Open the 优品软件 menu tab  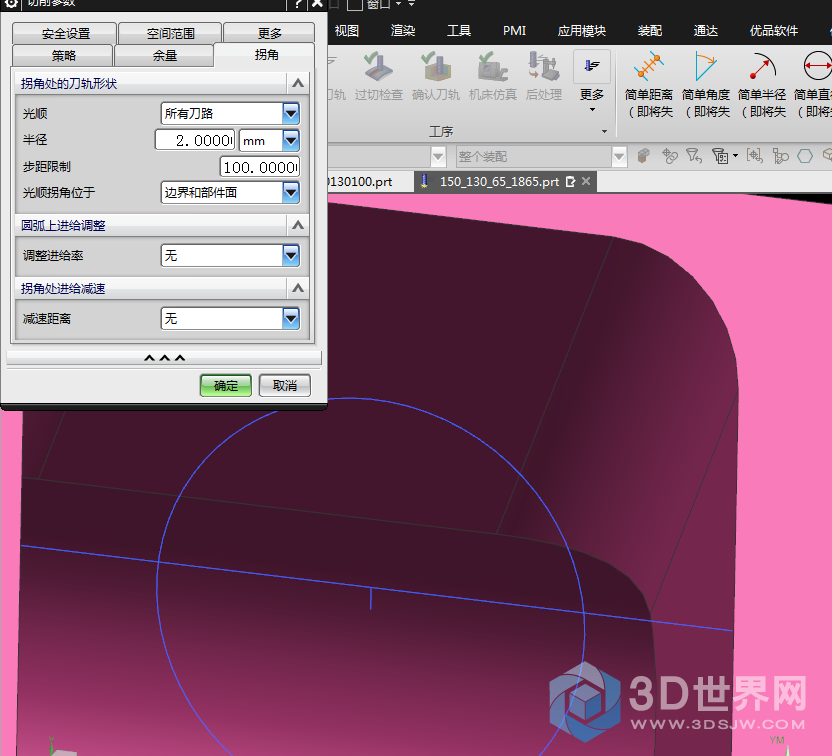click(x=774, y=31)
